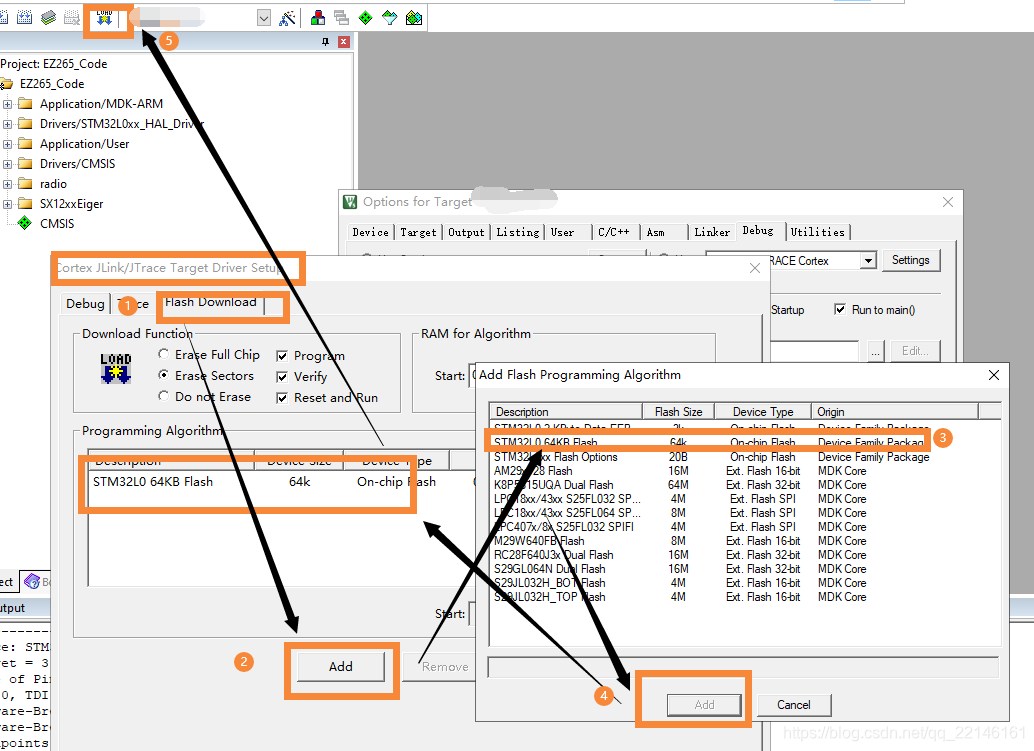Pin the Project panel
Screen dimensions: 1034x751
pos(325,42)
